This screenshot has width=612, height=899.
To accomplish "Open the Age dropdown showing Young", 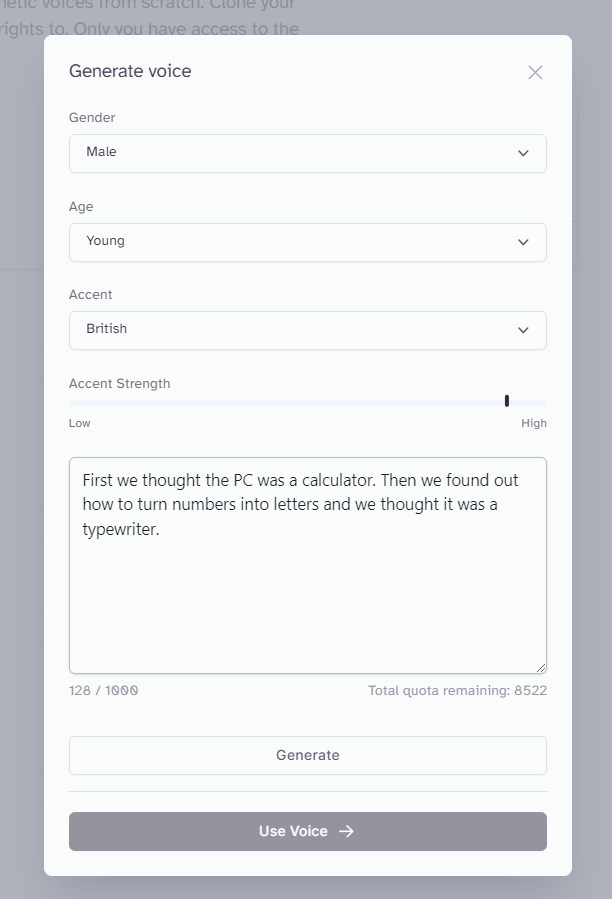I will pyautogui.click(x=307, y=242).
